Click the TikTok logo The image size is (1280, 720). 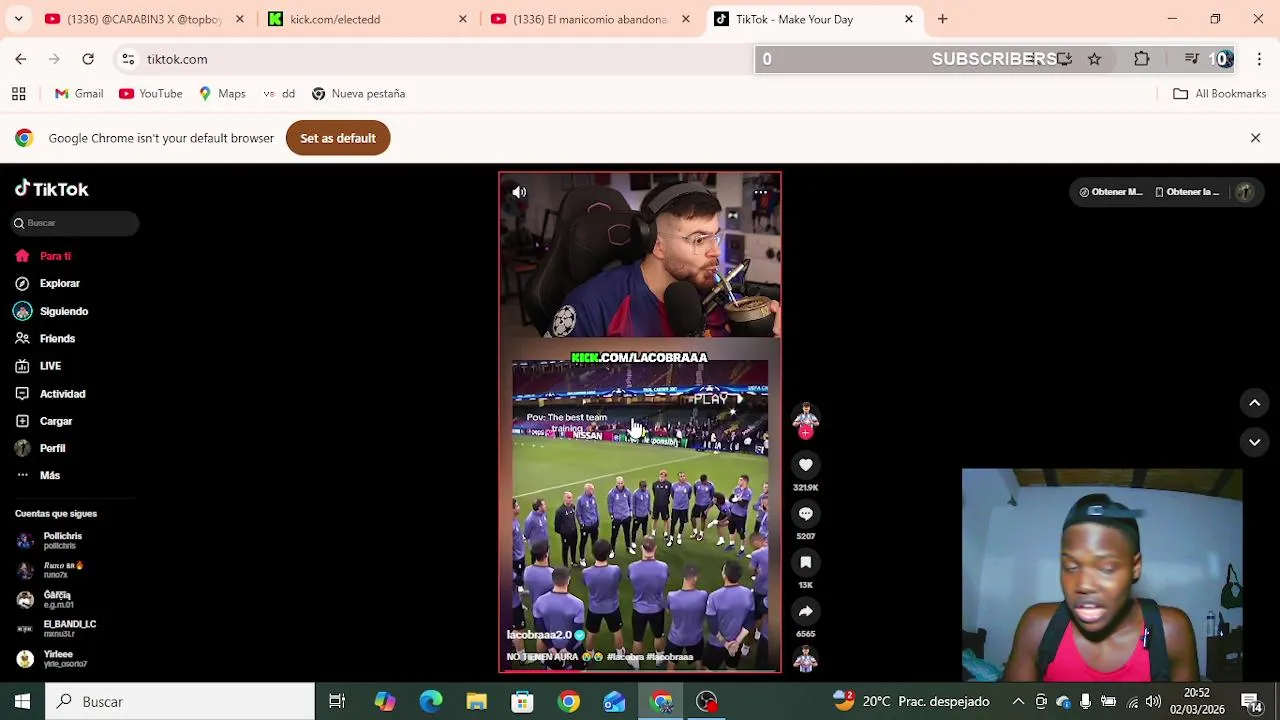point(52,189)
